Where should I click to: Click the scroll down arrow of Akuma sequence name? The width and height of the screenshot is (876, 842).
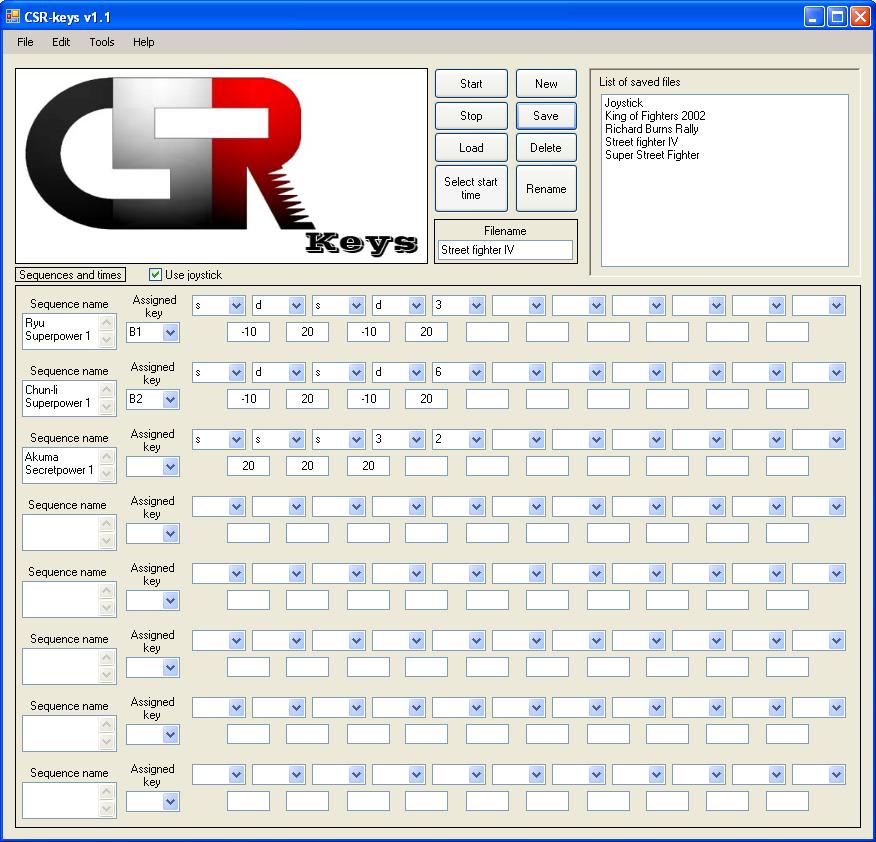(107, 474)
